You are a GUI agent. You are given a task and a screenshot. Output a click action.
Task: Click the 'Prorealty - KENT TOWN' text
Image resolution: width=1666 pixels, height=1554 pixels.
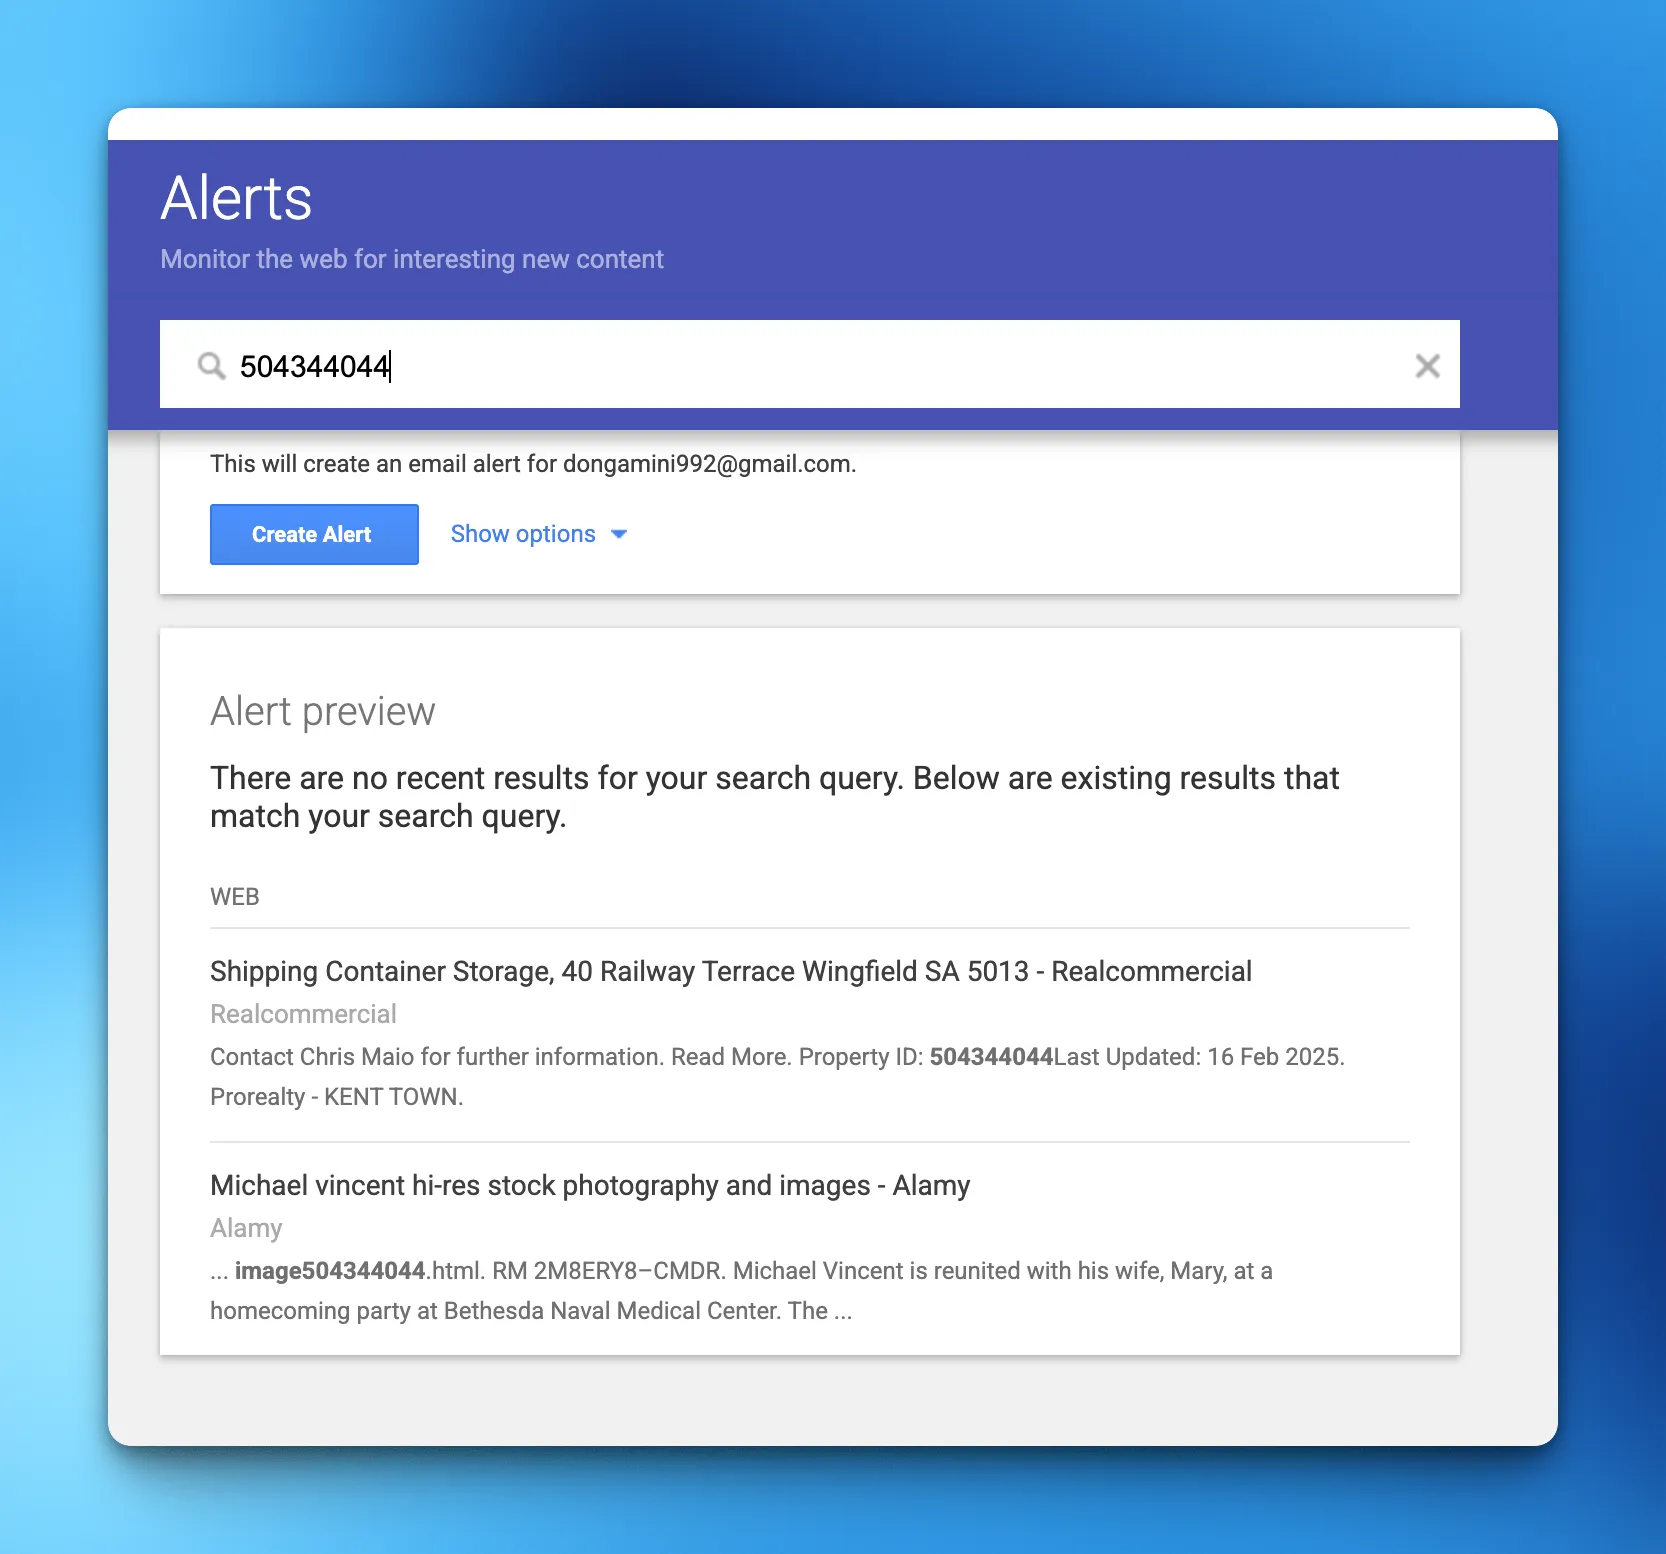pos(336,1097)
